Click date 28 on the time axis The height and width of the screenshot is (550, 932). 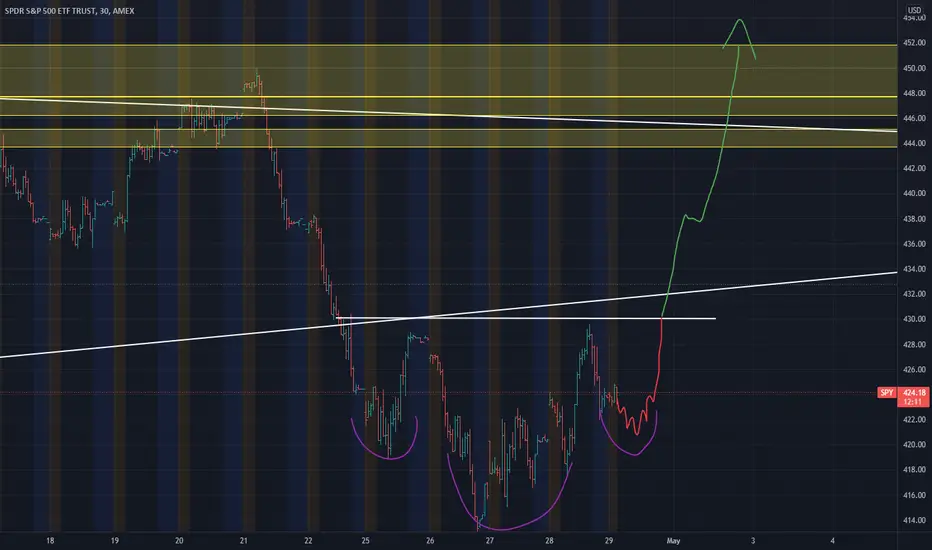coord(549,540)
